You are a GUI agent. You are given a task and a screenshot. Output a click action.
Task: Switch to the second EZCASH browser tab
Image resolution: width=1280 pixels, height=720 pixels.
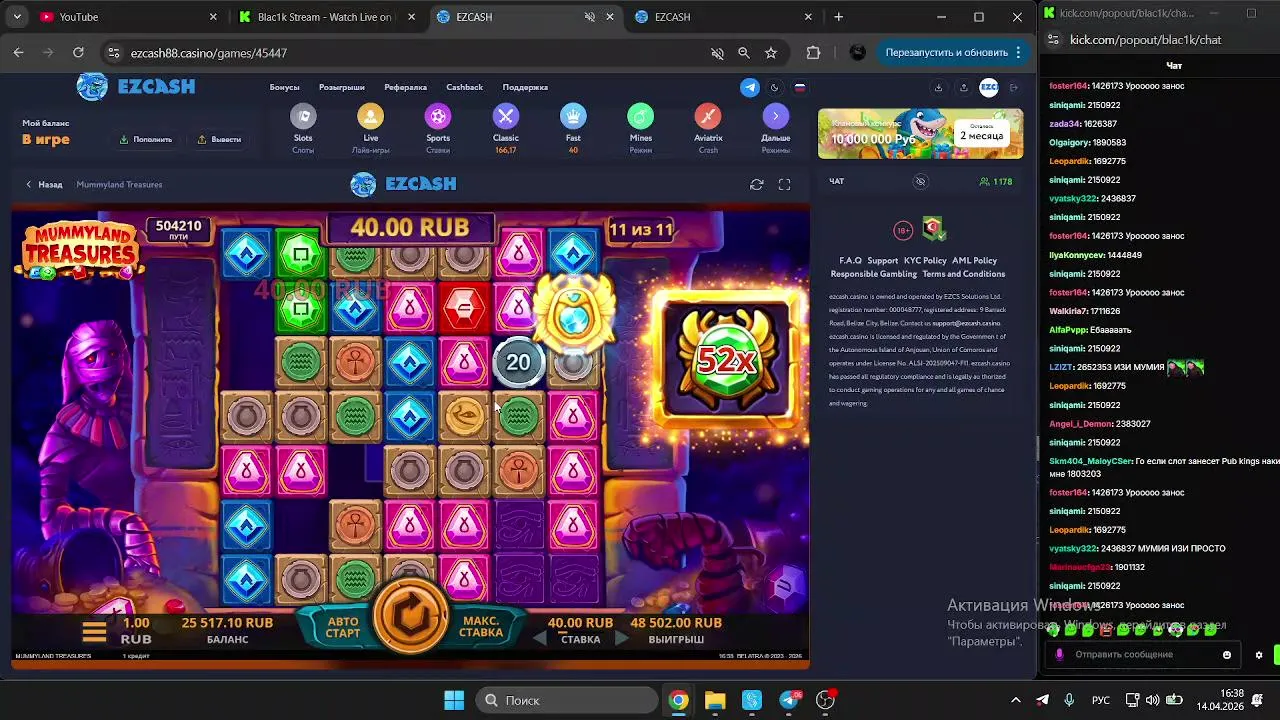click(x=725, y=17)
